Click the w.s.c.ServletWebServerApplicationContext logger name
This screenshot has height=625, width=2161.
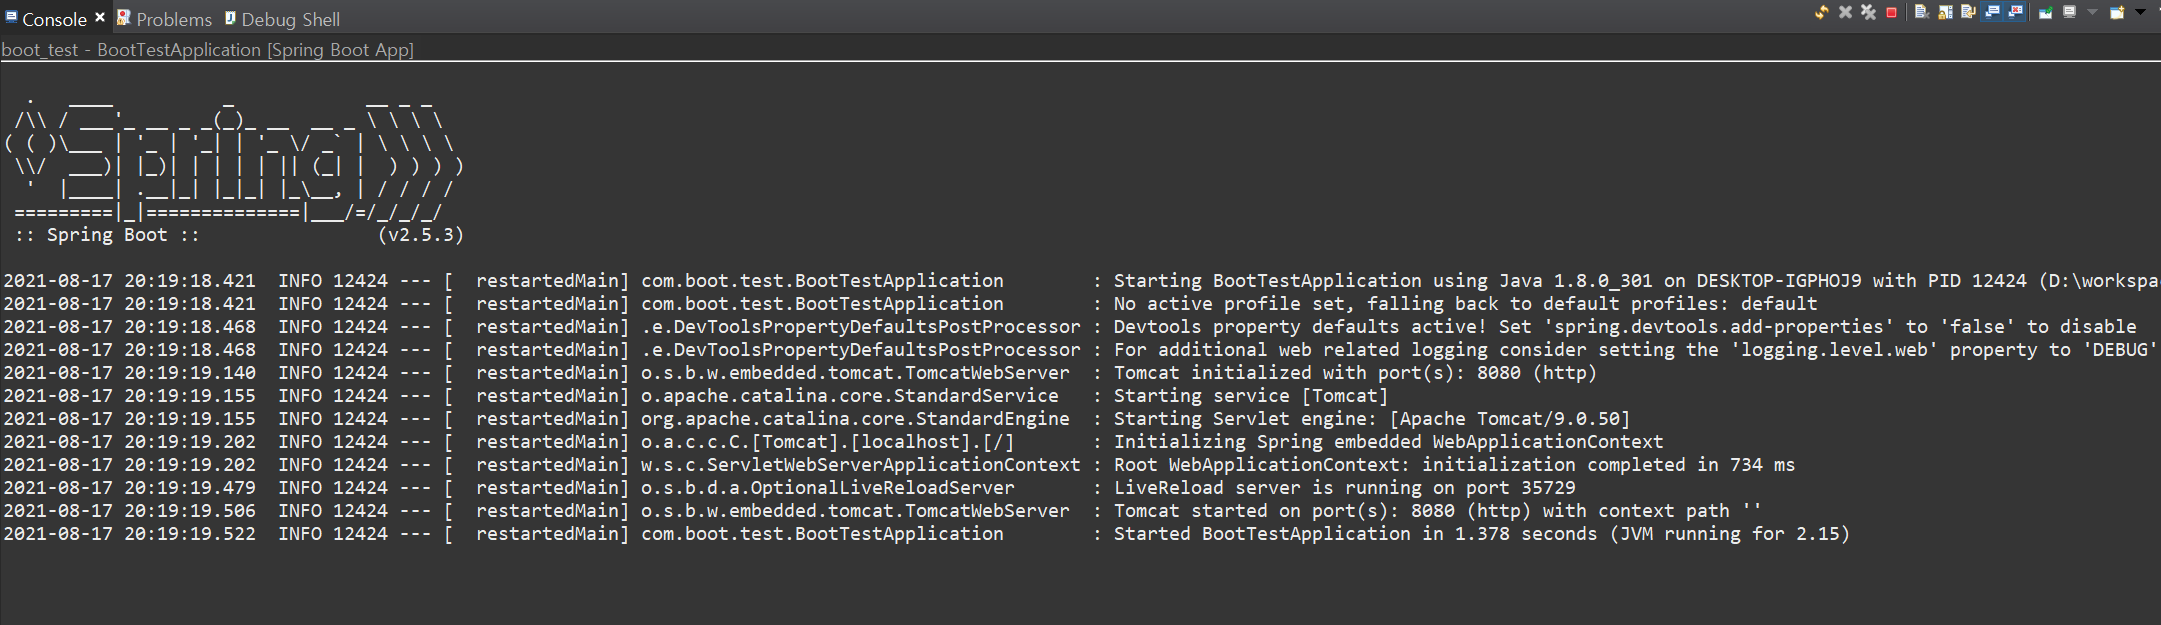[860, 465]
